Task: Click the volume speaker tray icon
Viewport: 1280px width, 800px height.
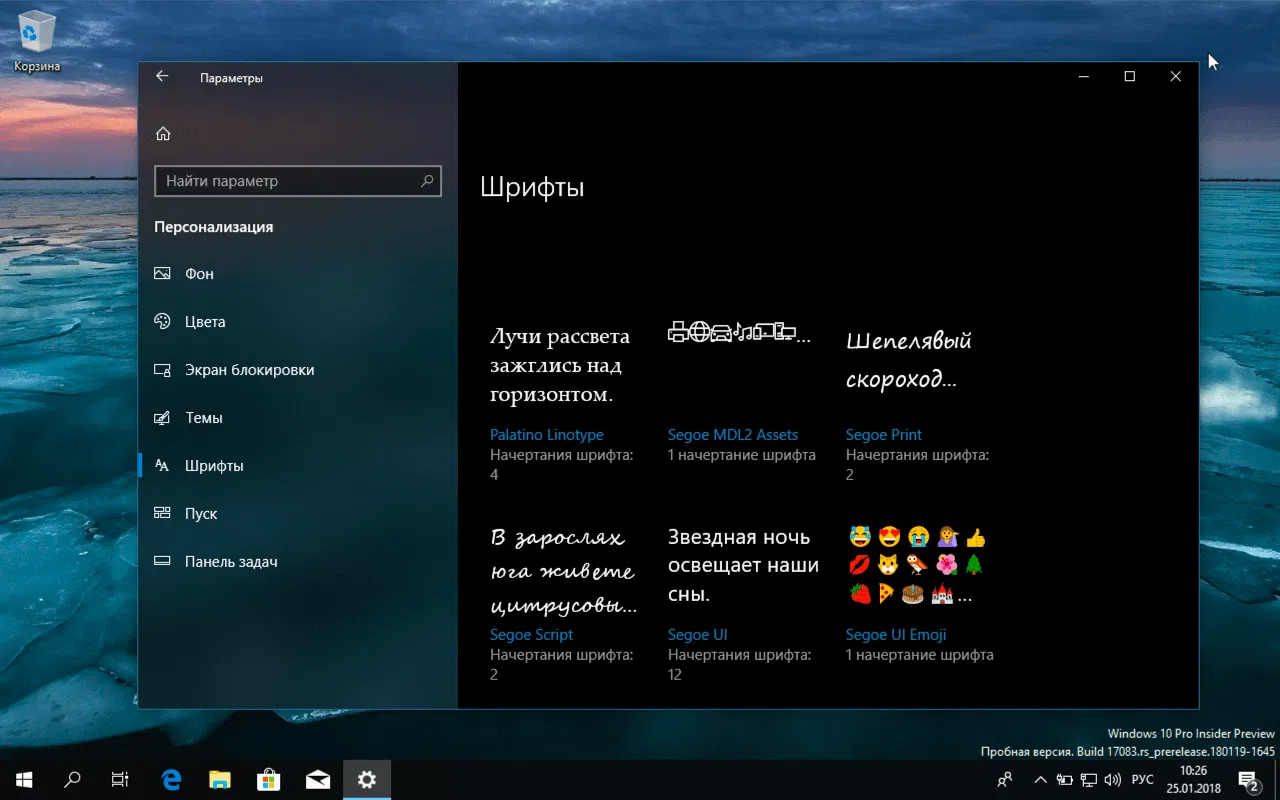Action: point(1113,780)
